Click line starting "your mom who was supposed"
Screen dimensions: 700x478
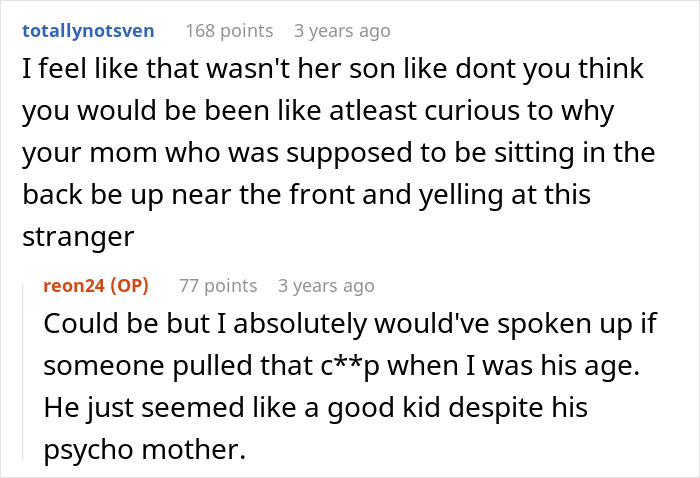point(339,153)
